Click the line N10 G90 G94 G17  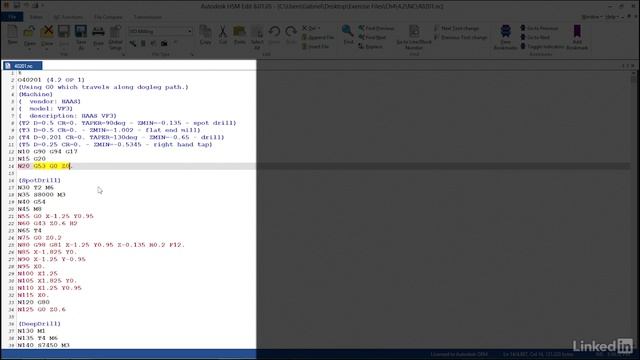[47, 152]
